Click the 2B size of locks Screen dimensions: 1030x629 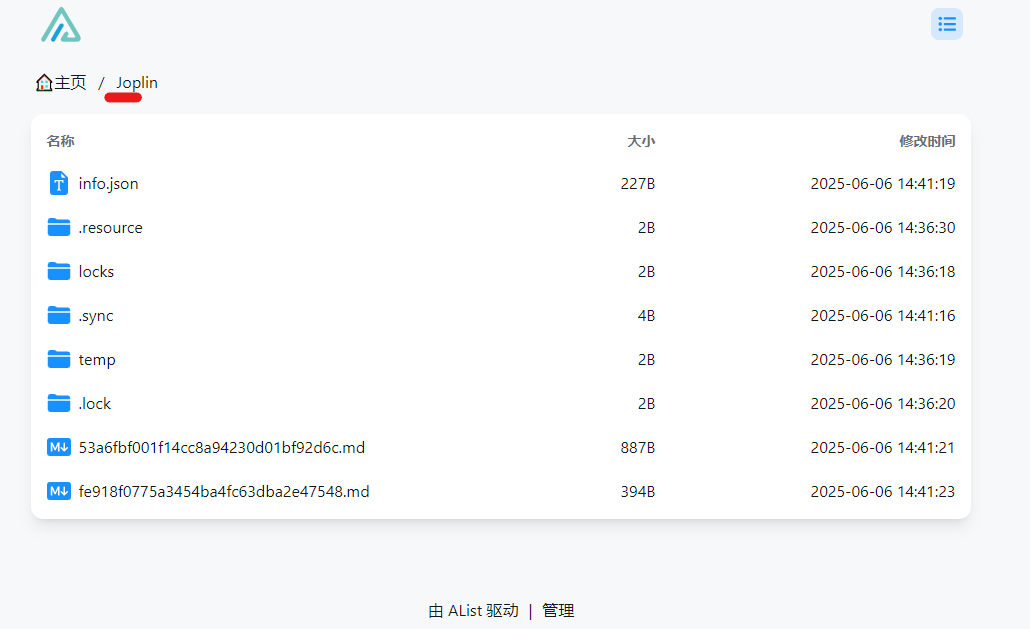click(x=646, y=271)
